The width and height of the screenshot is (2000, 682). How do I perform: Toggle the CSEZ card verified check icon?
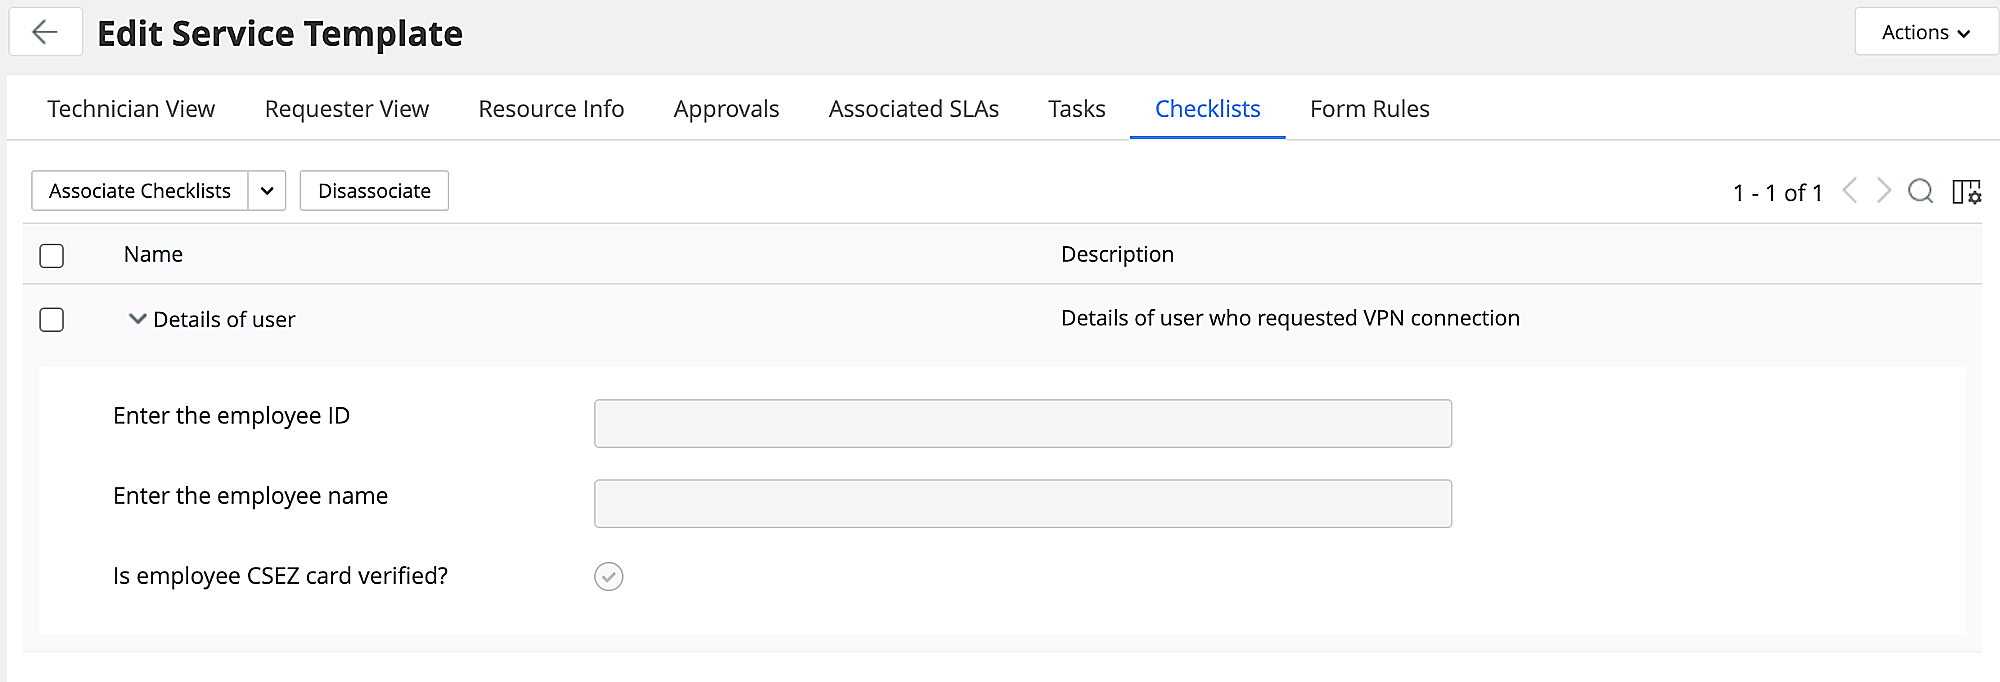608,577
